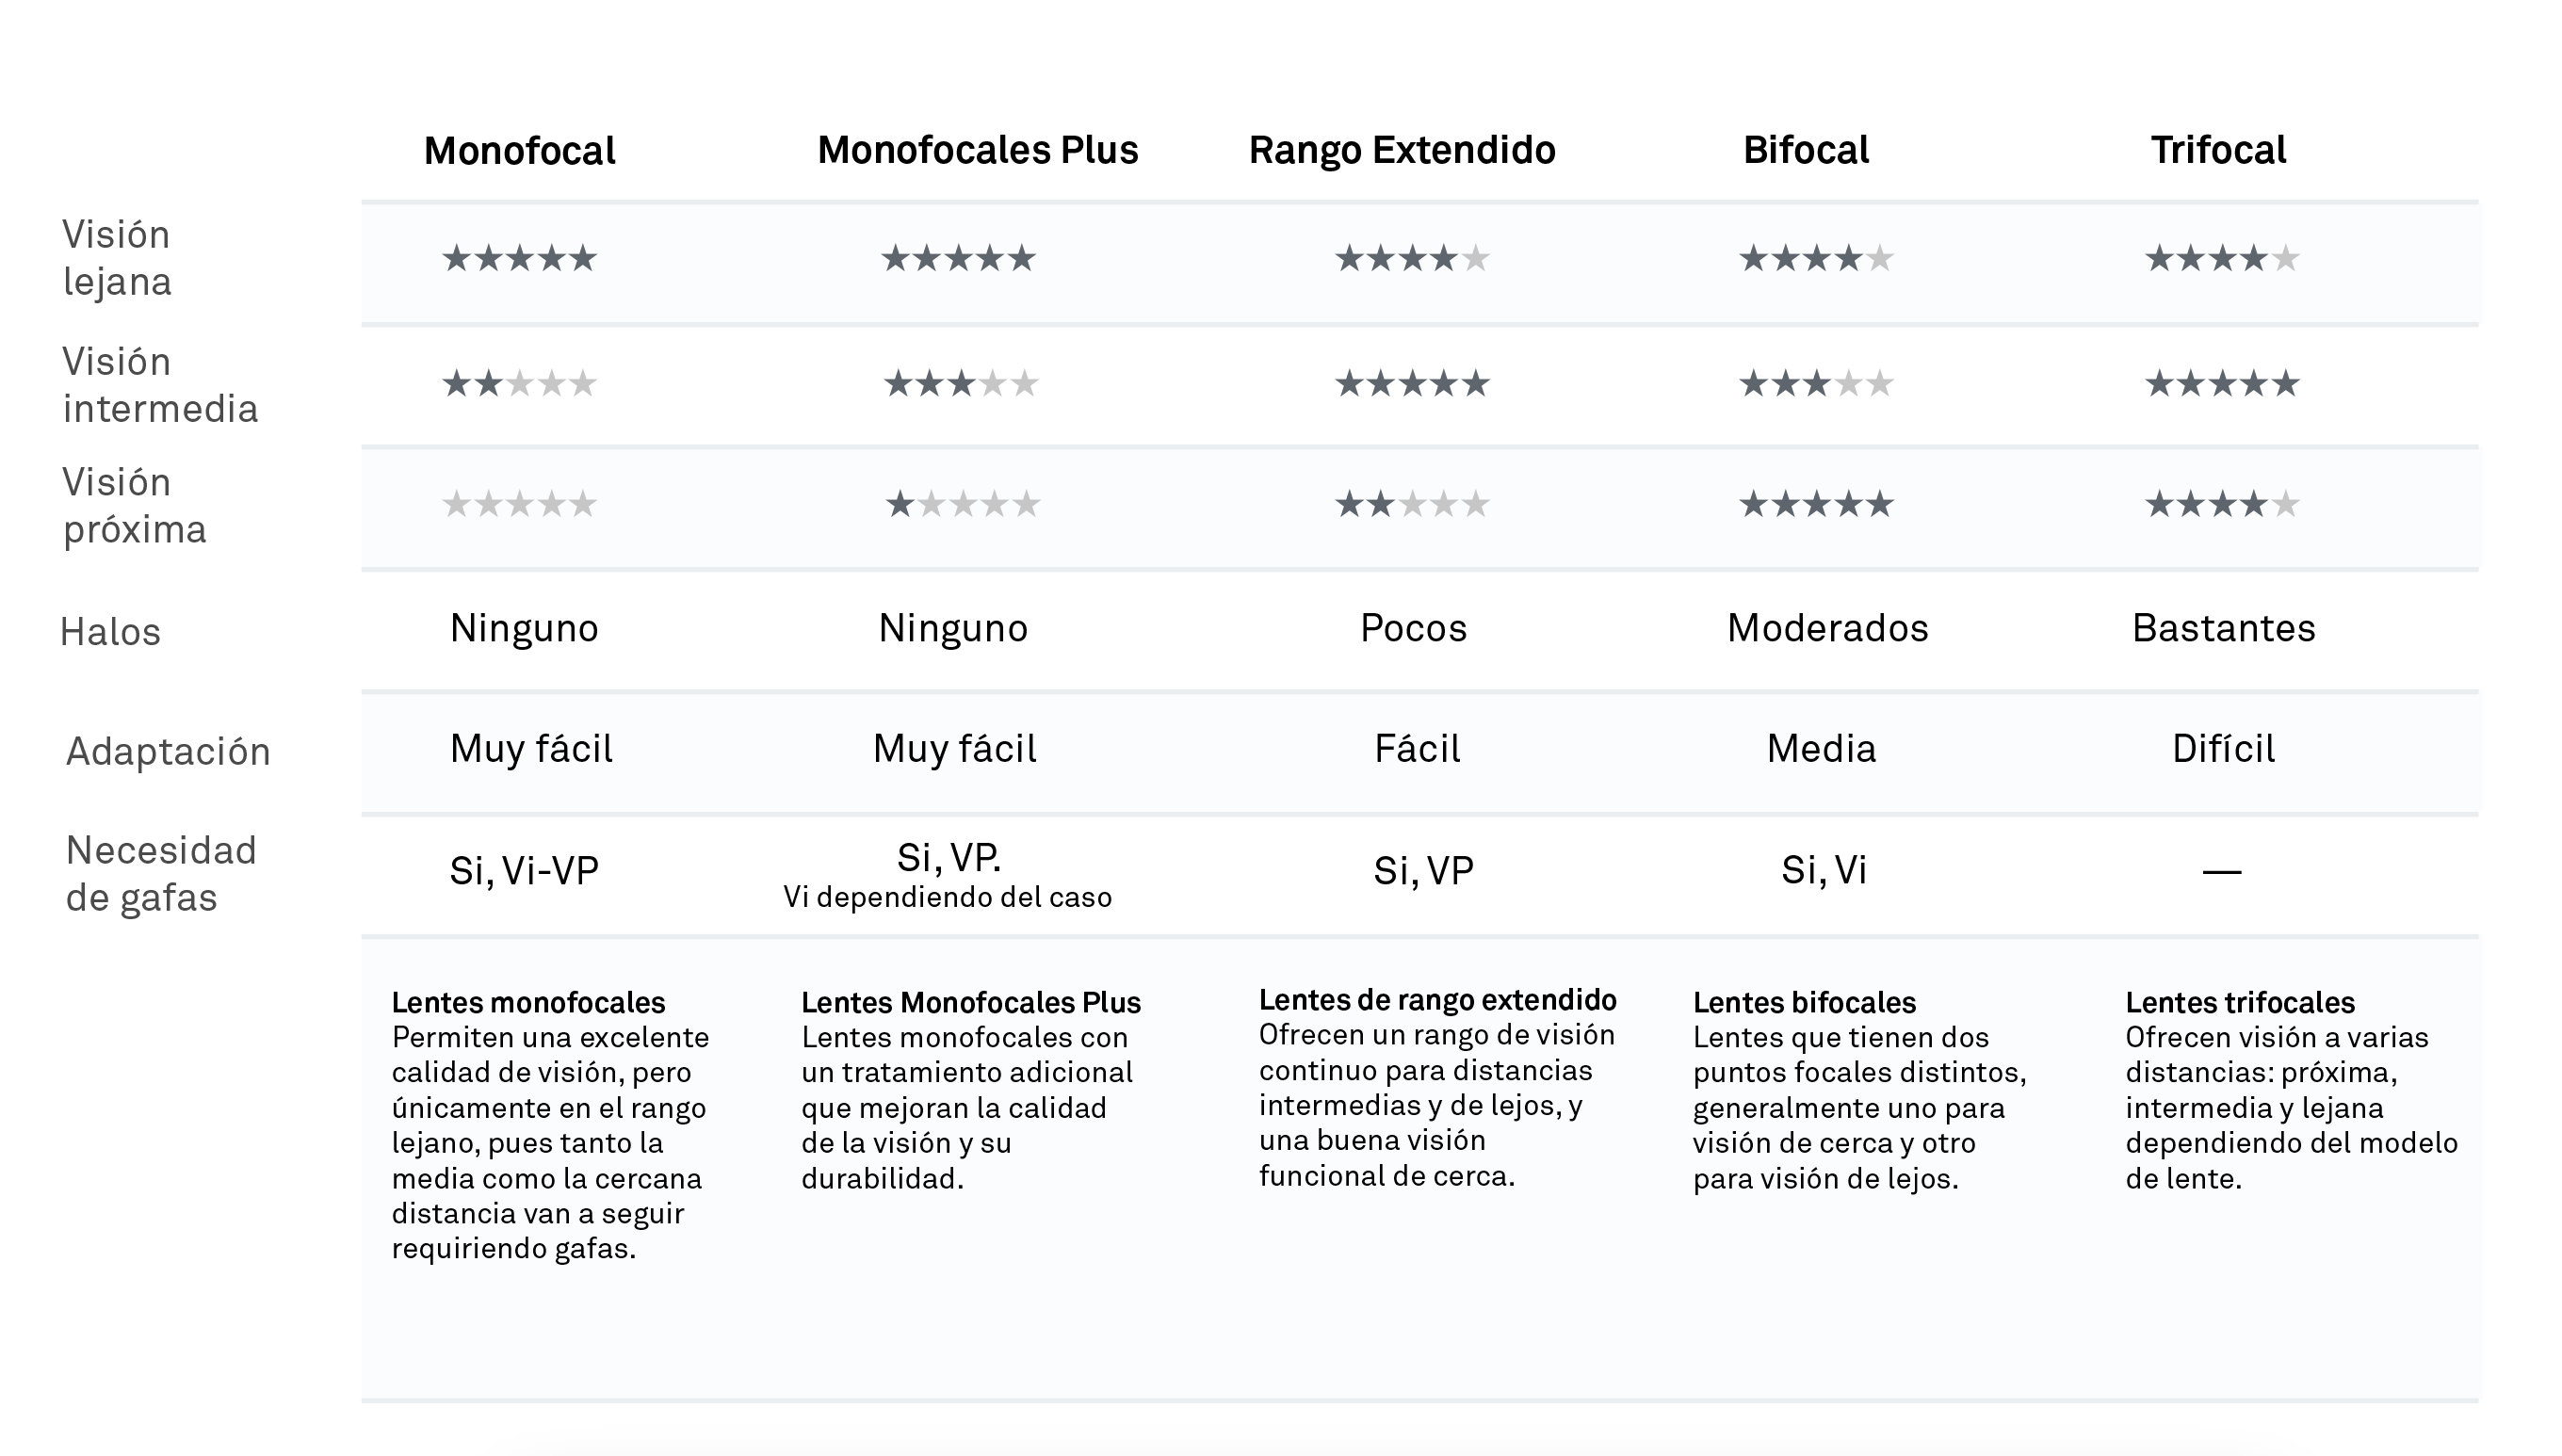2562x1456 pixels.
Task: Select Rango Extendido visión intermedia stars
Action: (1412, 383)
